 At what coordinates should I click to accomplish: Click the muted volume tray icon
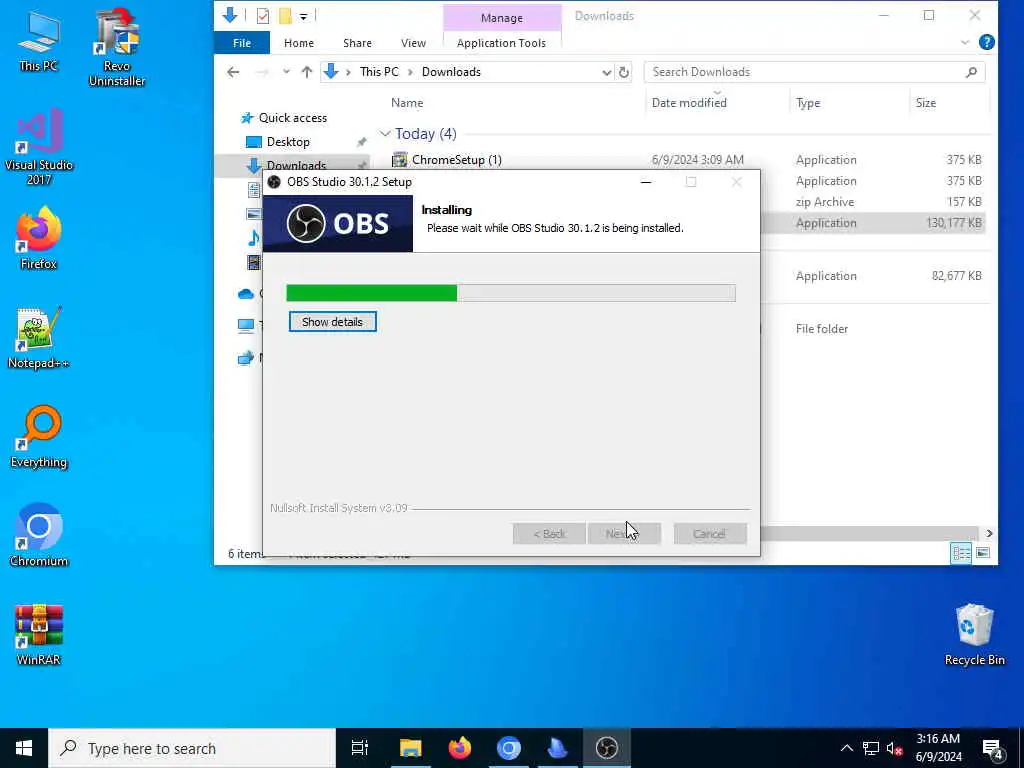point(895,748)
